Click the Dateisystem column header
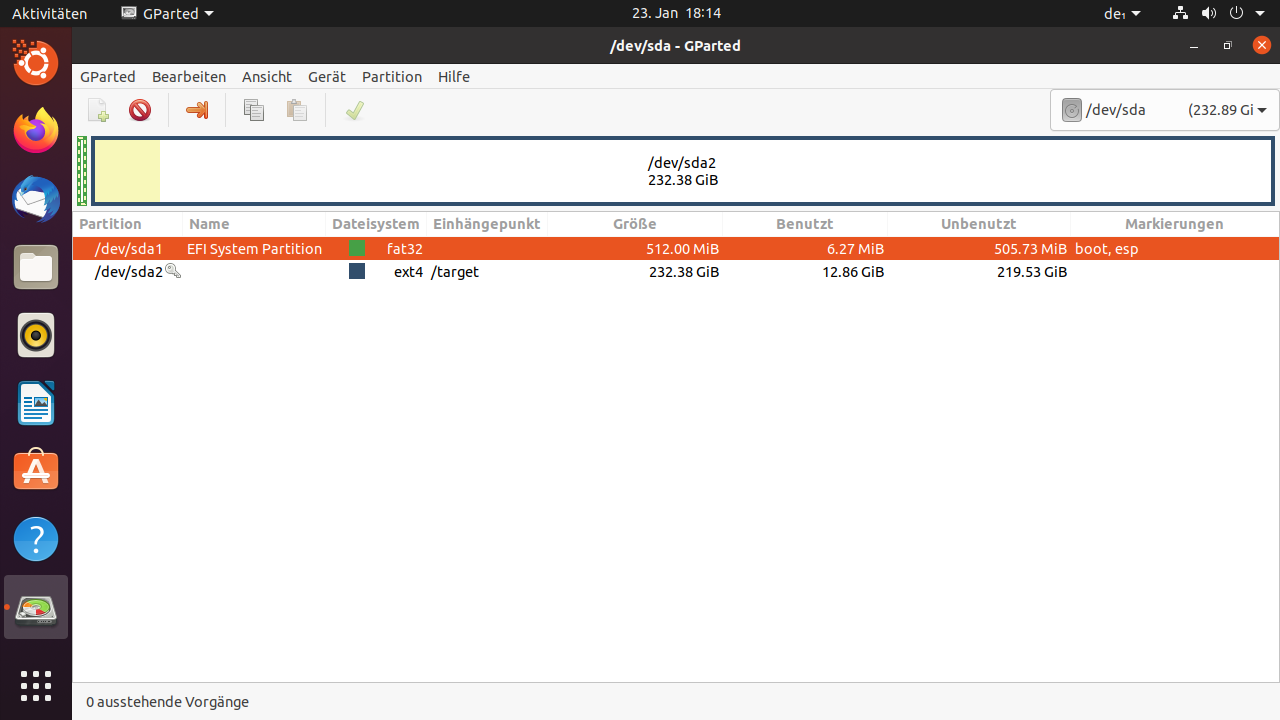 tap(377, 224)
